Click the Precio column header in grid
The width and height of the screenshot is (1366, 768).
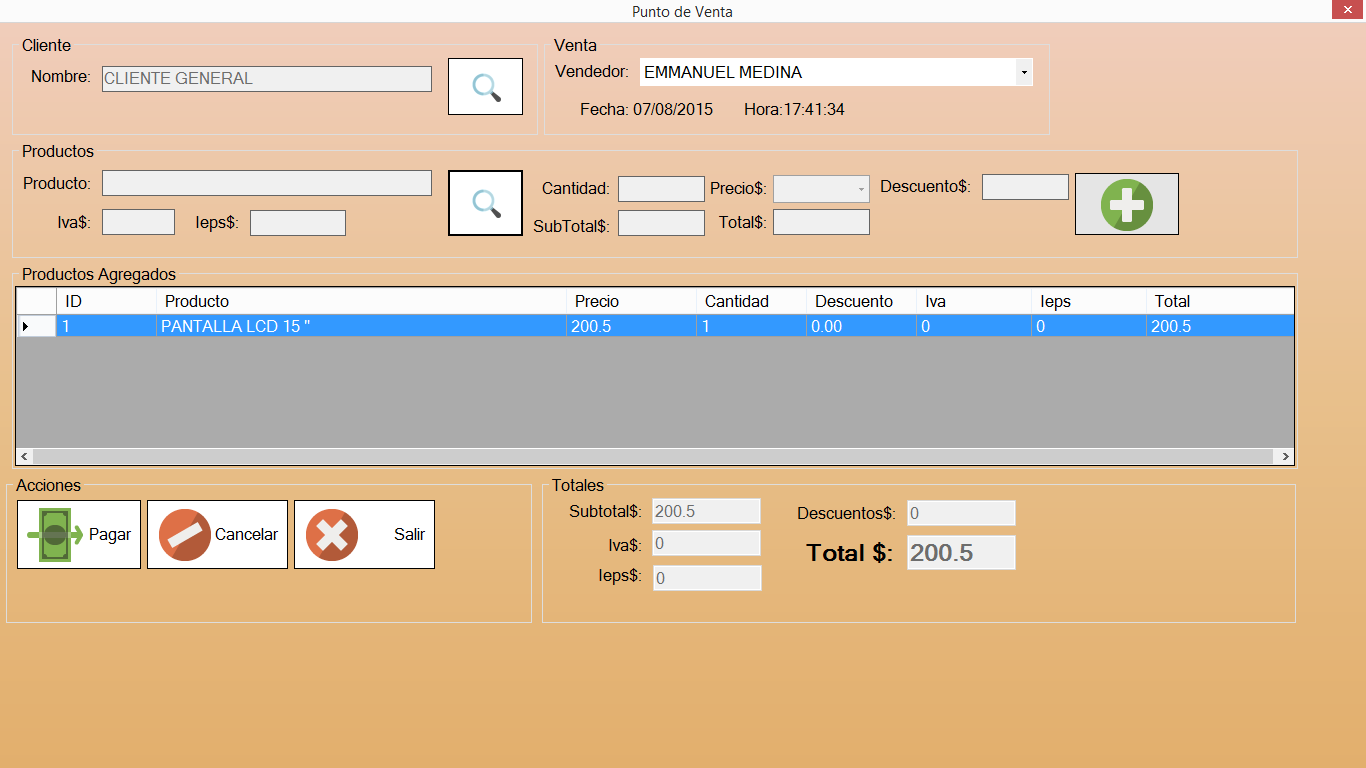click(x=630, y=301)
